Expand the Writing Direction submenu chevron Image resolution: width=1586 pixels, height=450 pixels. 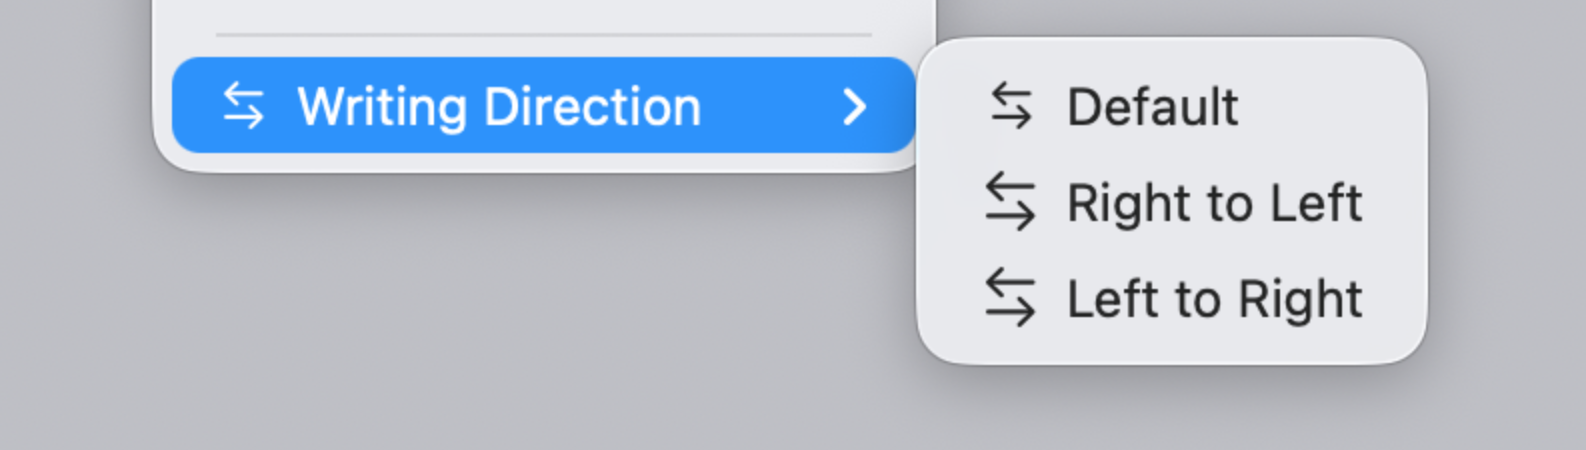854,106
